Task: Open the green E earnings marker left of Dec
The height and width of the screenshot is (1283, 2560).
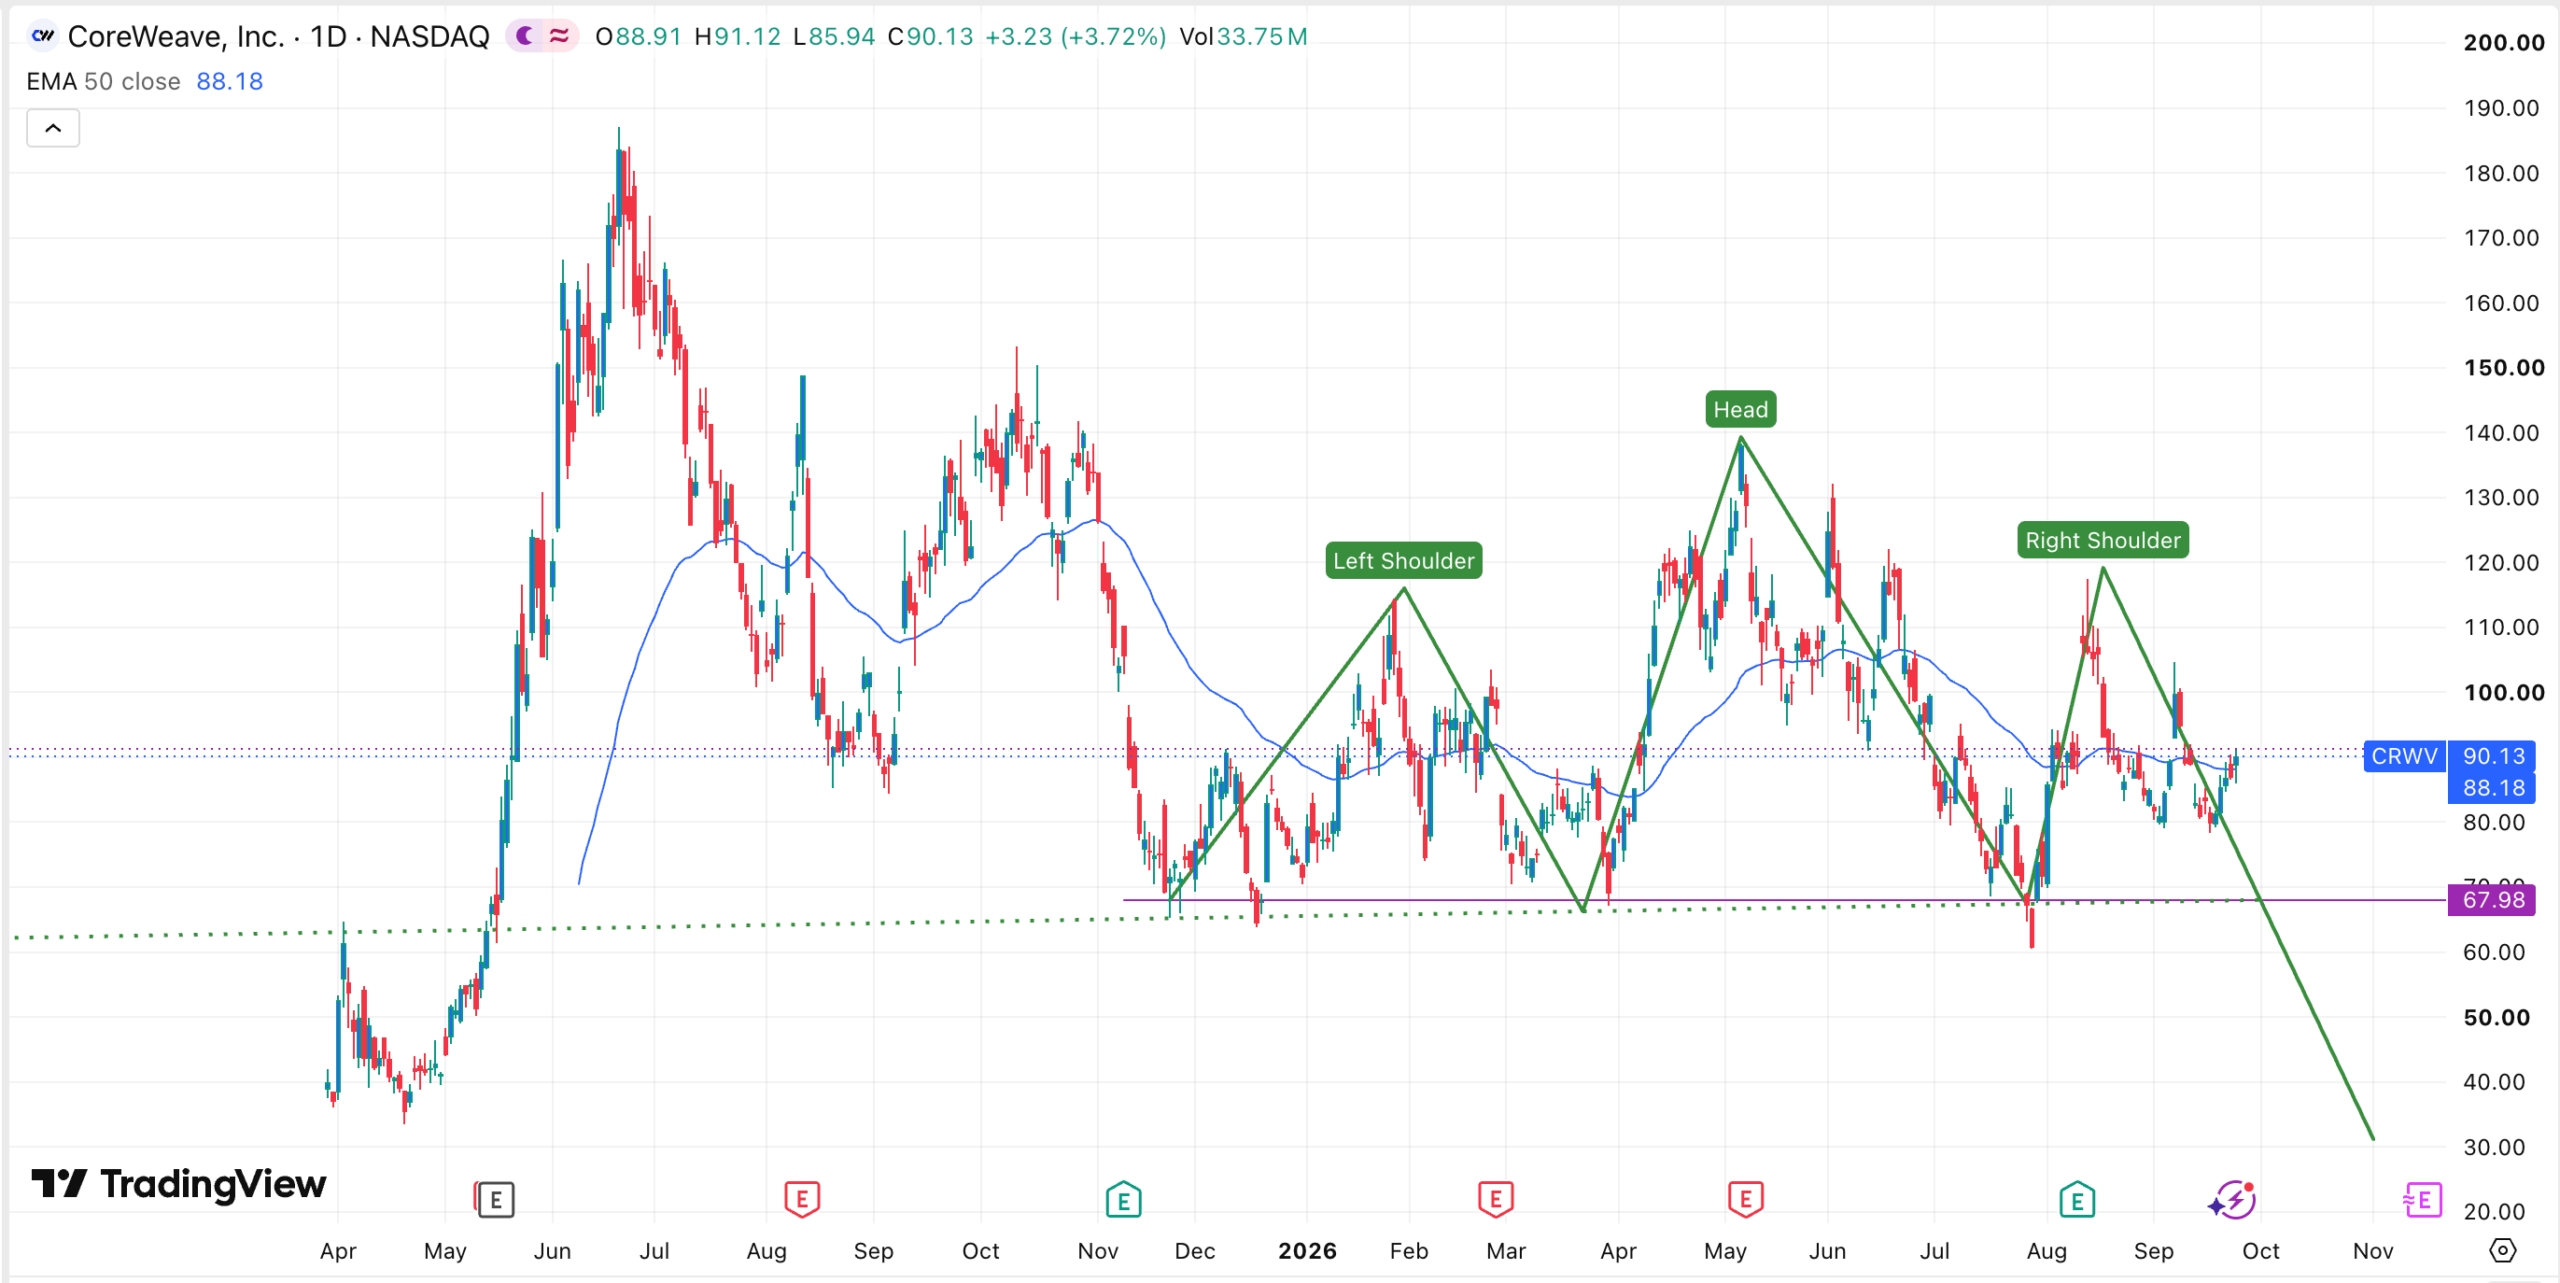Action: (1123, 1200)
